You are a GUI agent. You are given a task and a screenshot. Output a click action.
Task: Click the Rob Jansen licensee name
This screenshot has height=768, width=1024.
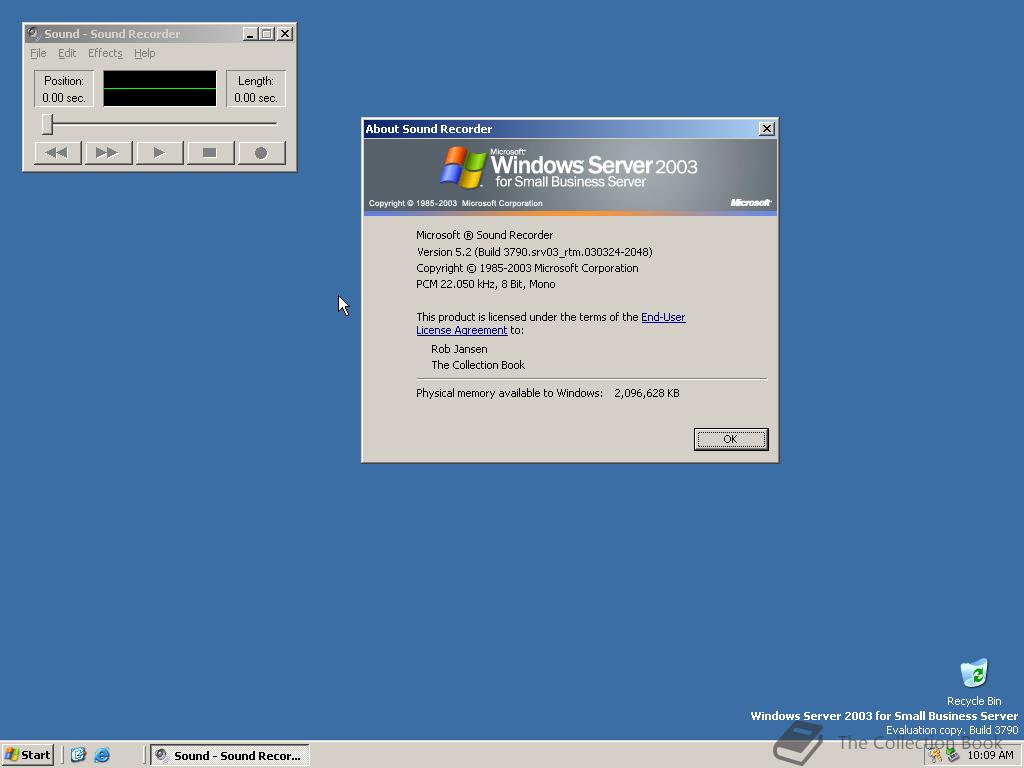pyautogui.click(x=459, y=349)
